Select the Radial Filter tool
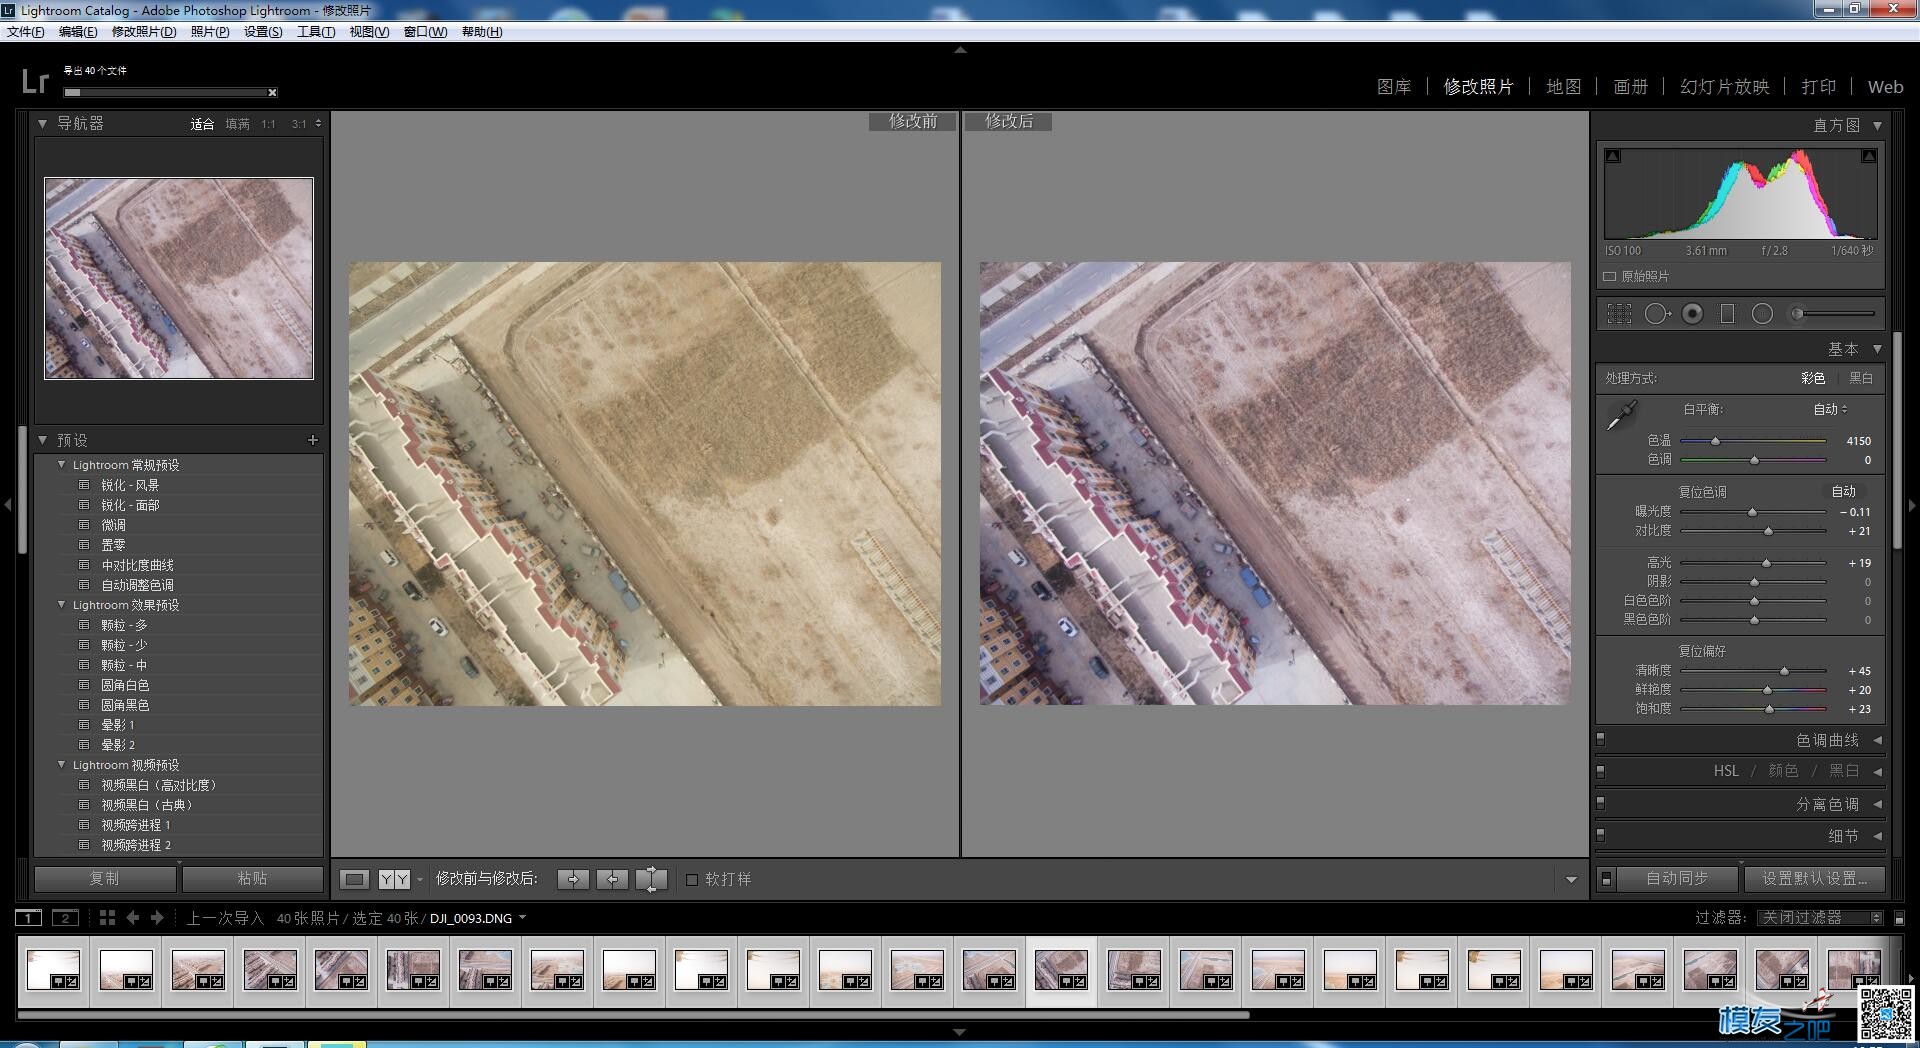This screenshot has height=1048, width=1920. [1762, 314]
